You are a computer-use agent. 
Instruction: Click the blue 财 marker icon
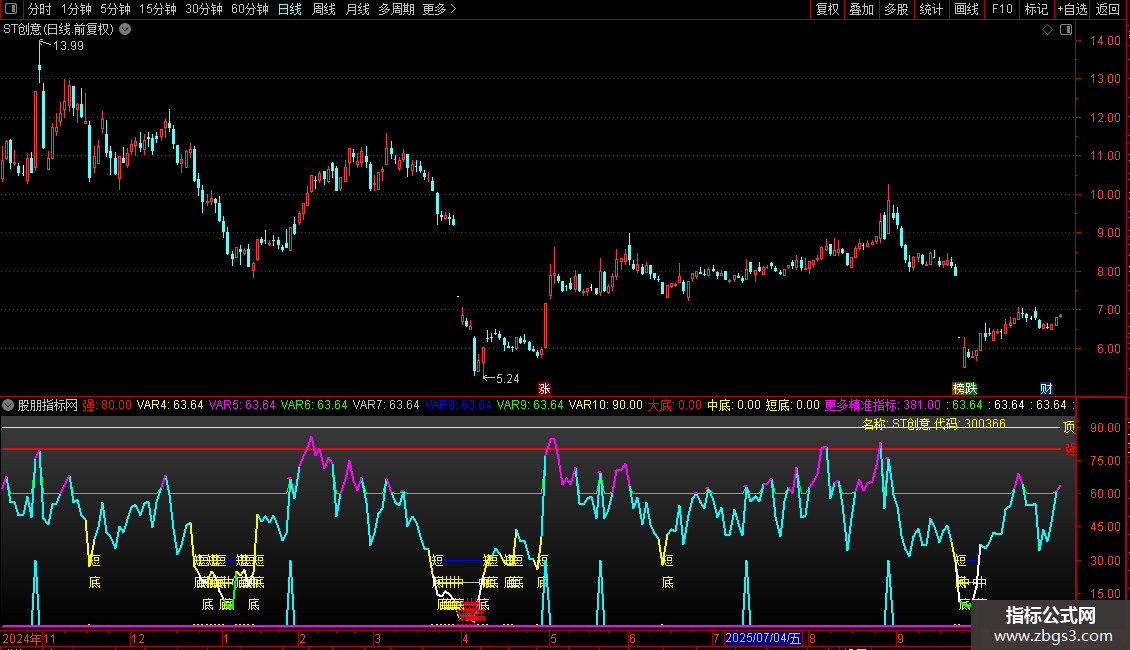pos(1046,388)
